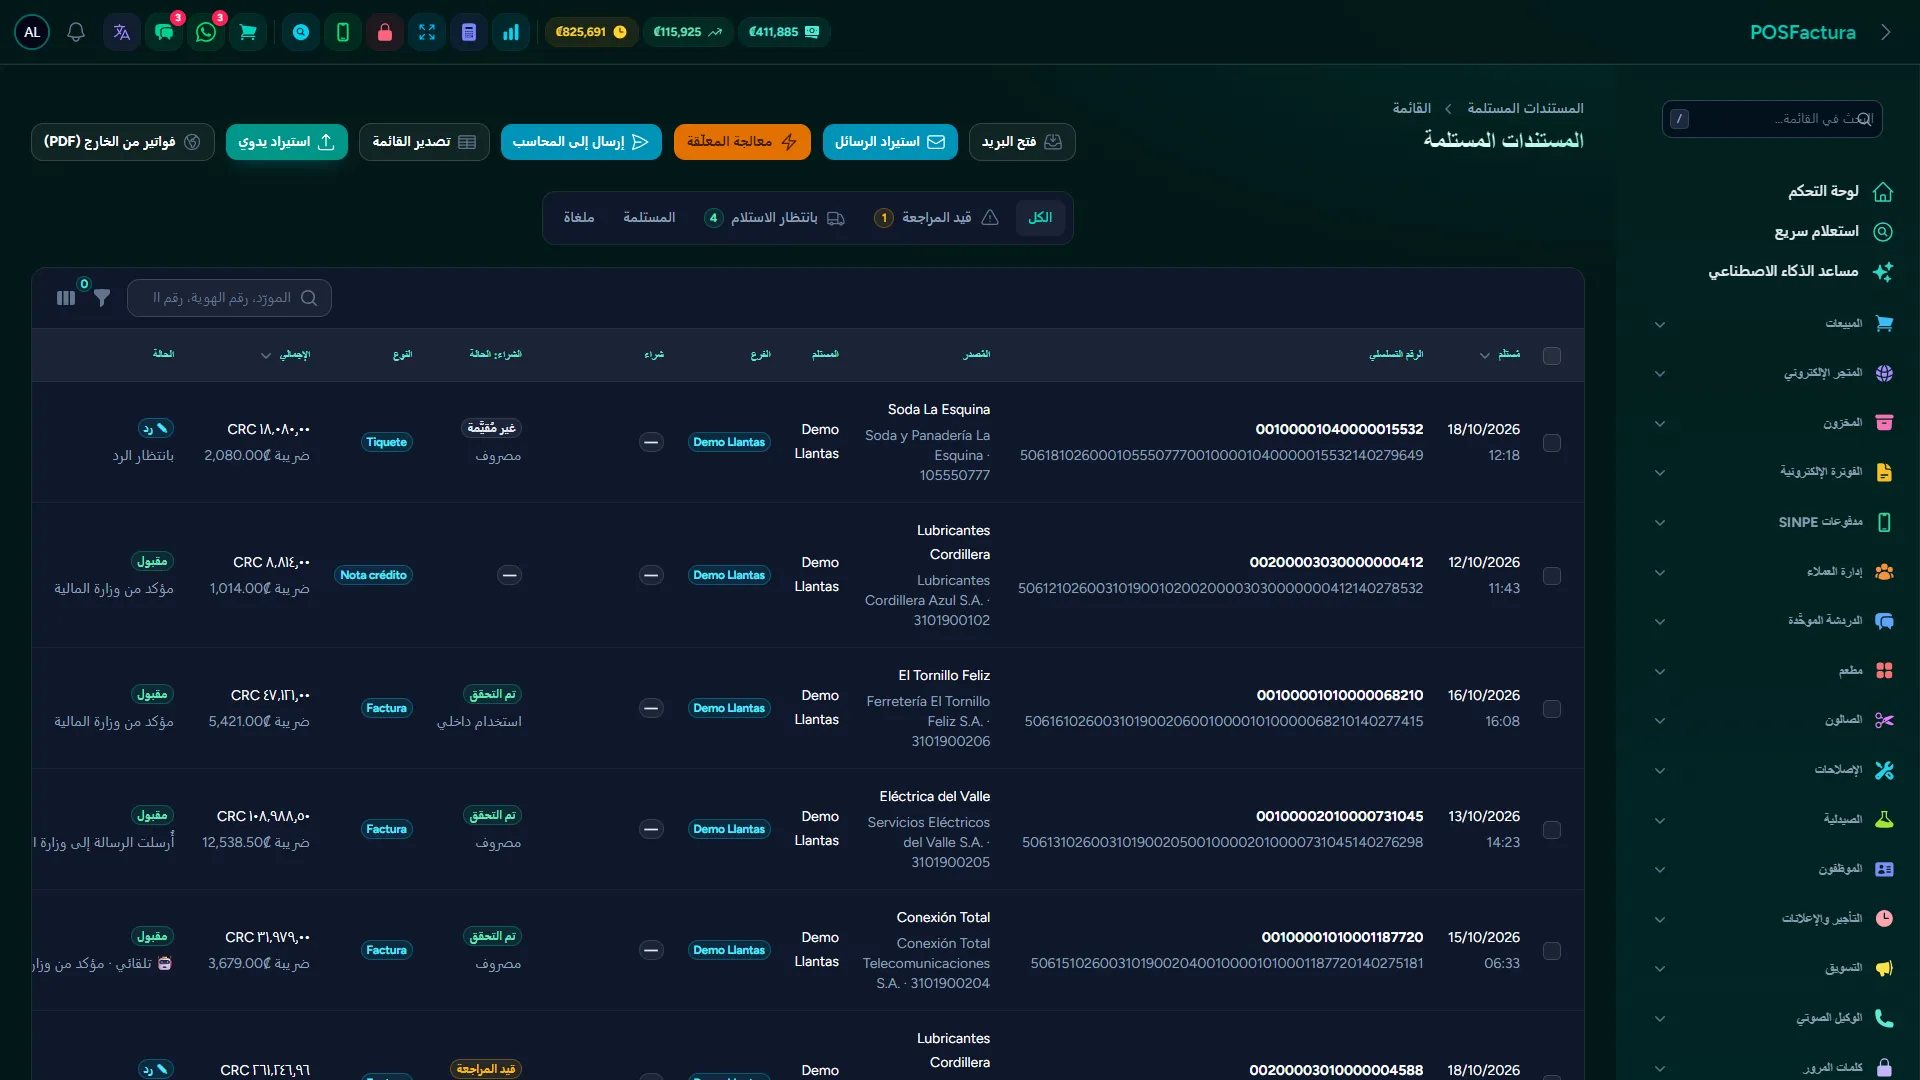Image resolution: width=1920 pixels, height=1080 pixels.
Task: Expand the المبيعات sales sidebar menu
Action: pyautogui.click(x=1772, y=324)
